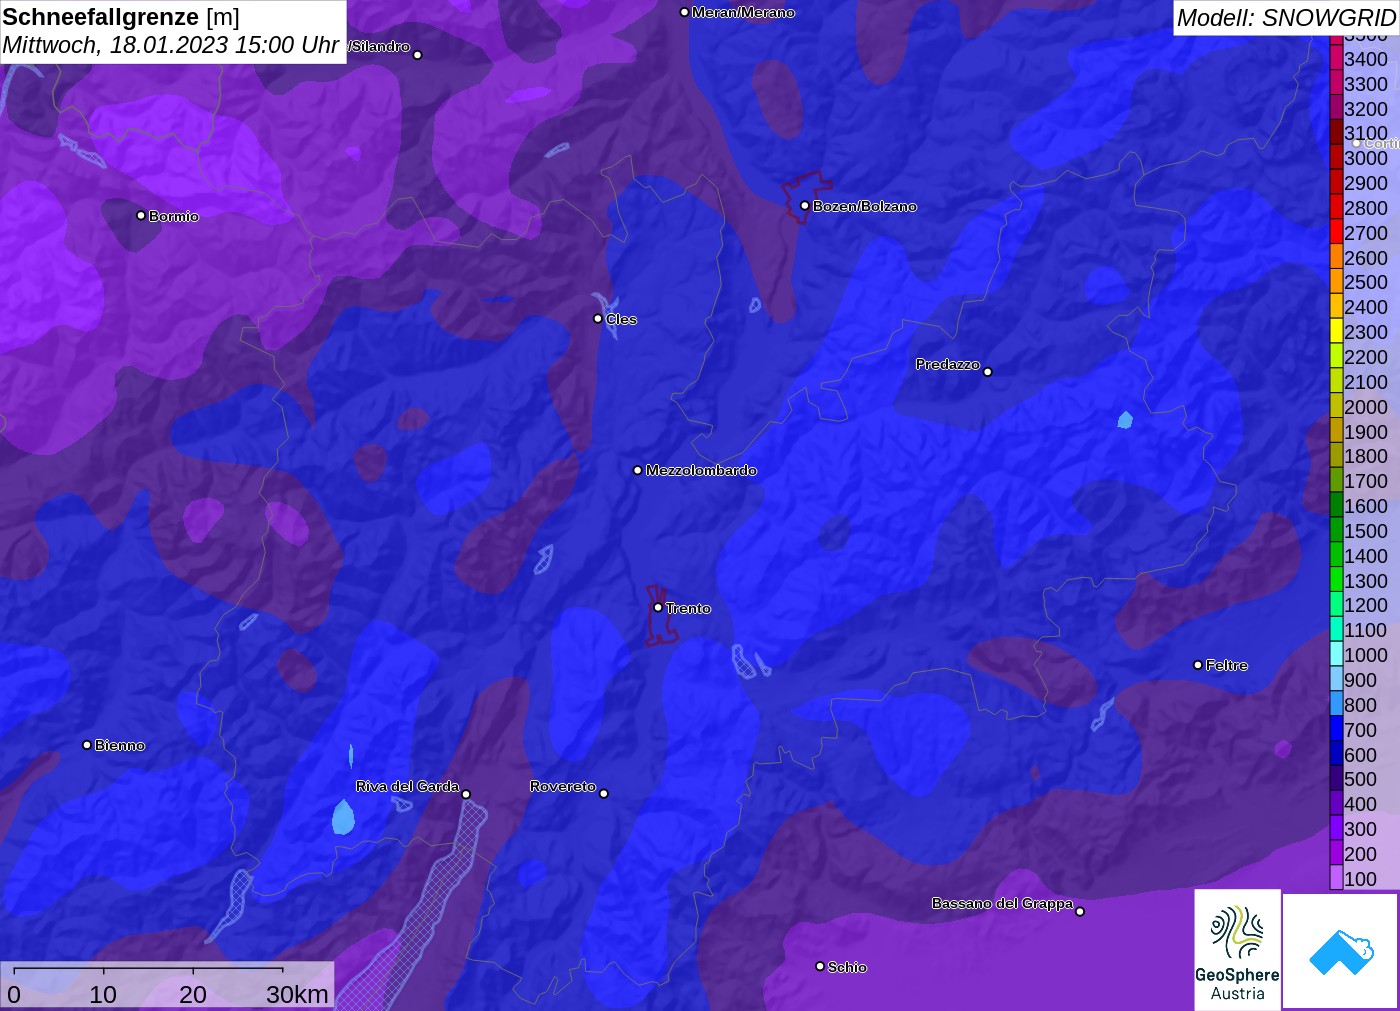The height and width of the screenshot is (1011, 1400).
Task: Pick the 3000 m legend color swatch
Action: (1336, 158)
